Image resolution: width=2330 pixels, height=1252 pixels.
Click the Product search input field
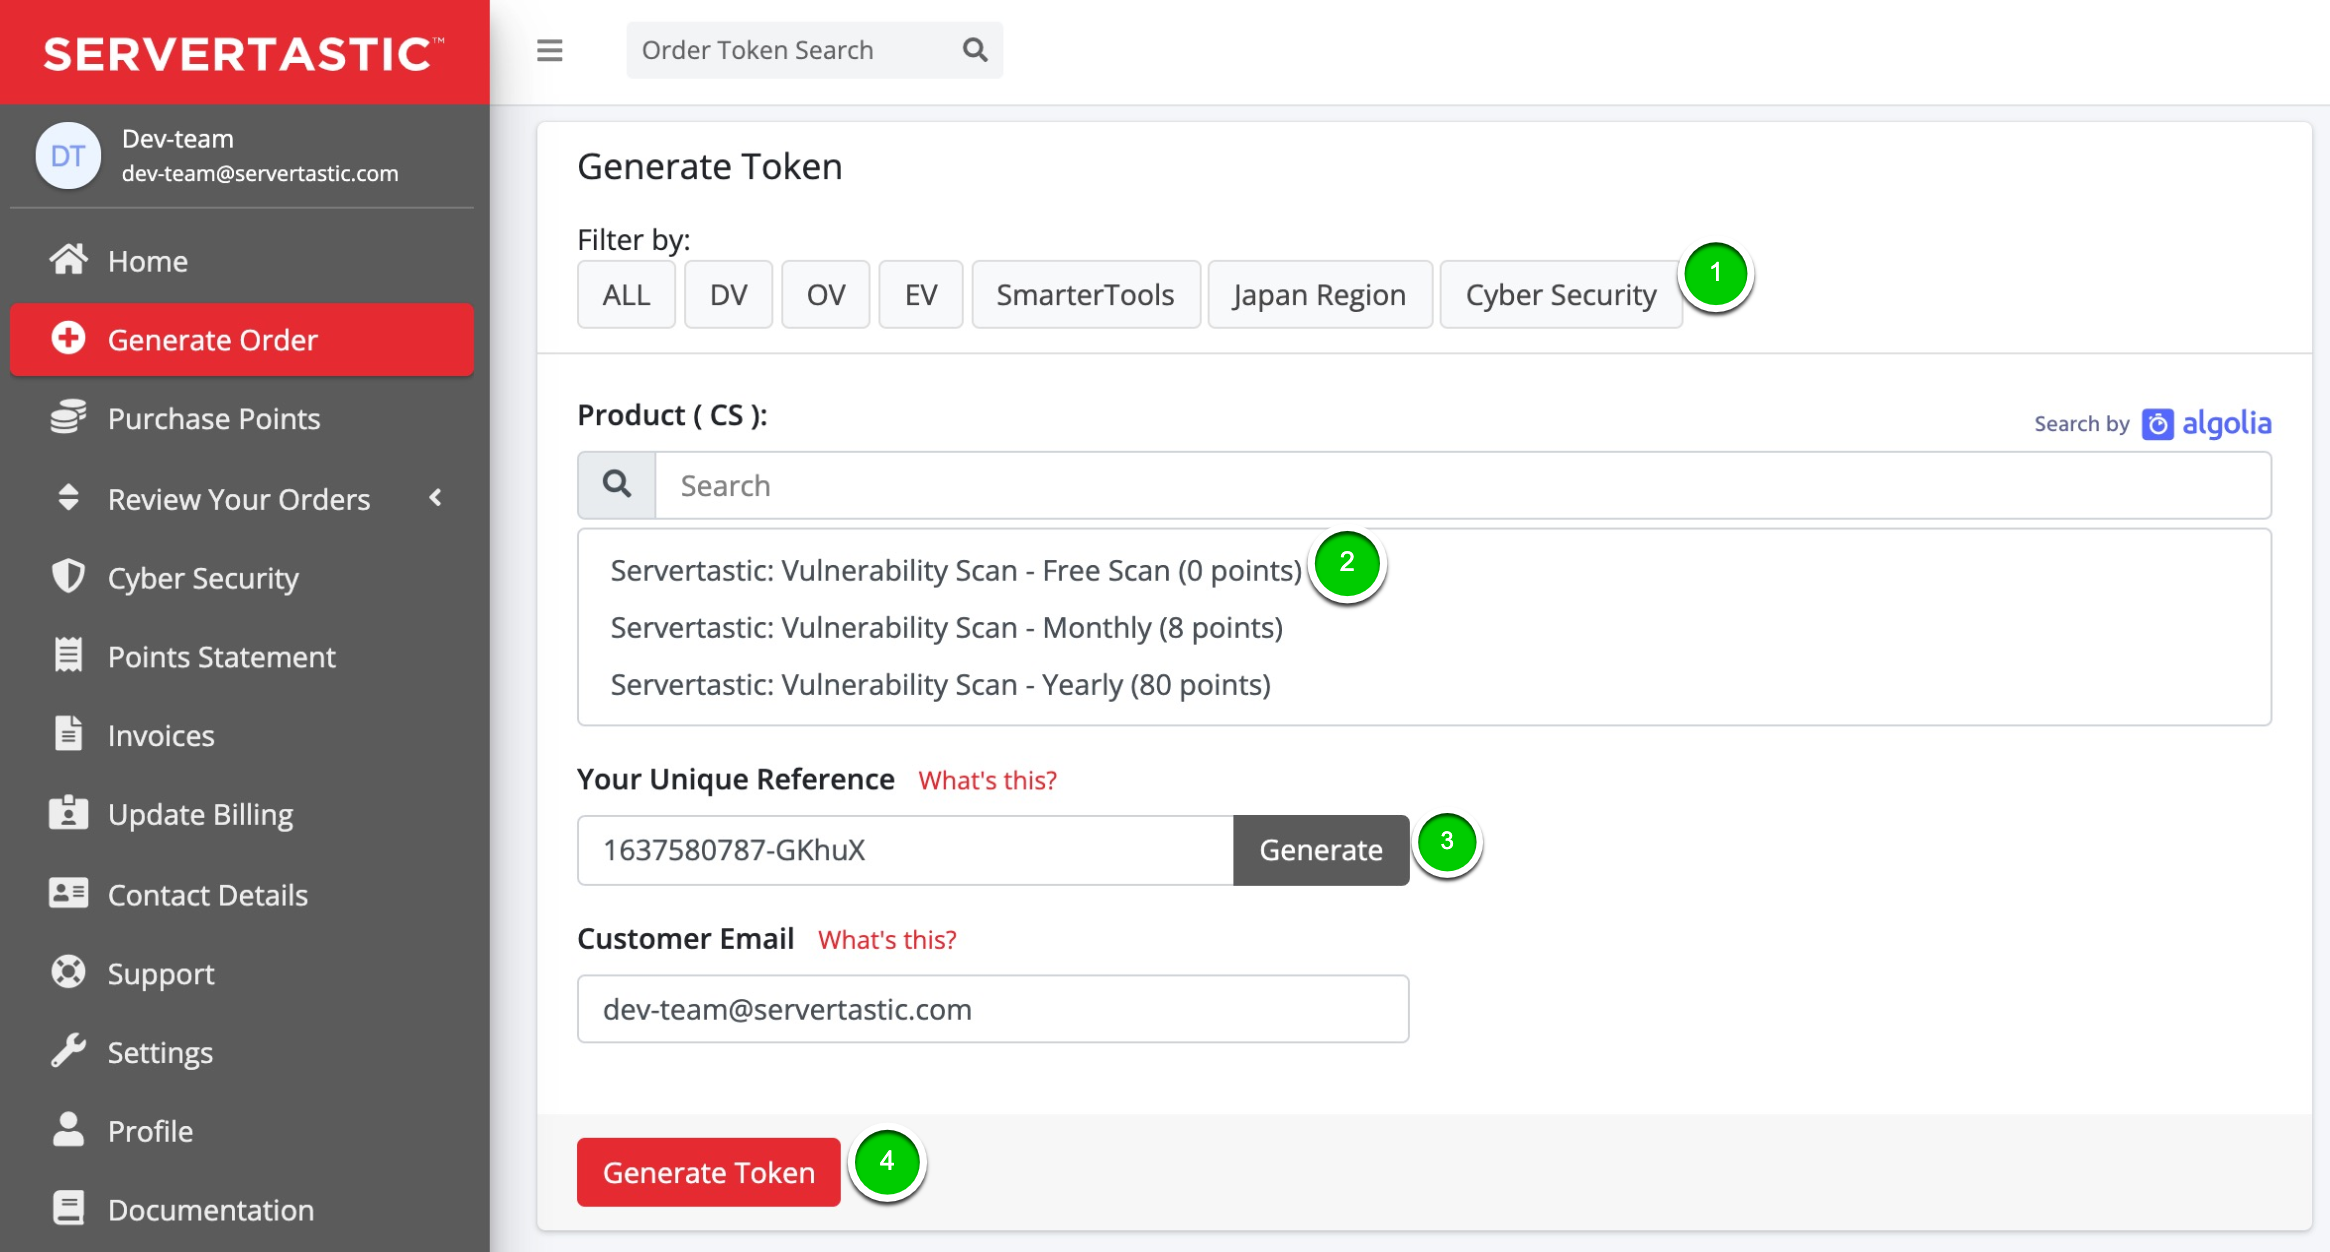(1462, 486)
